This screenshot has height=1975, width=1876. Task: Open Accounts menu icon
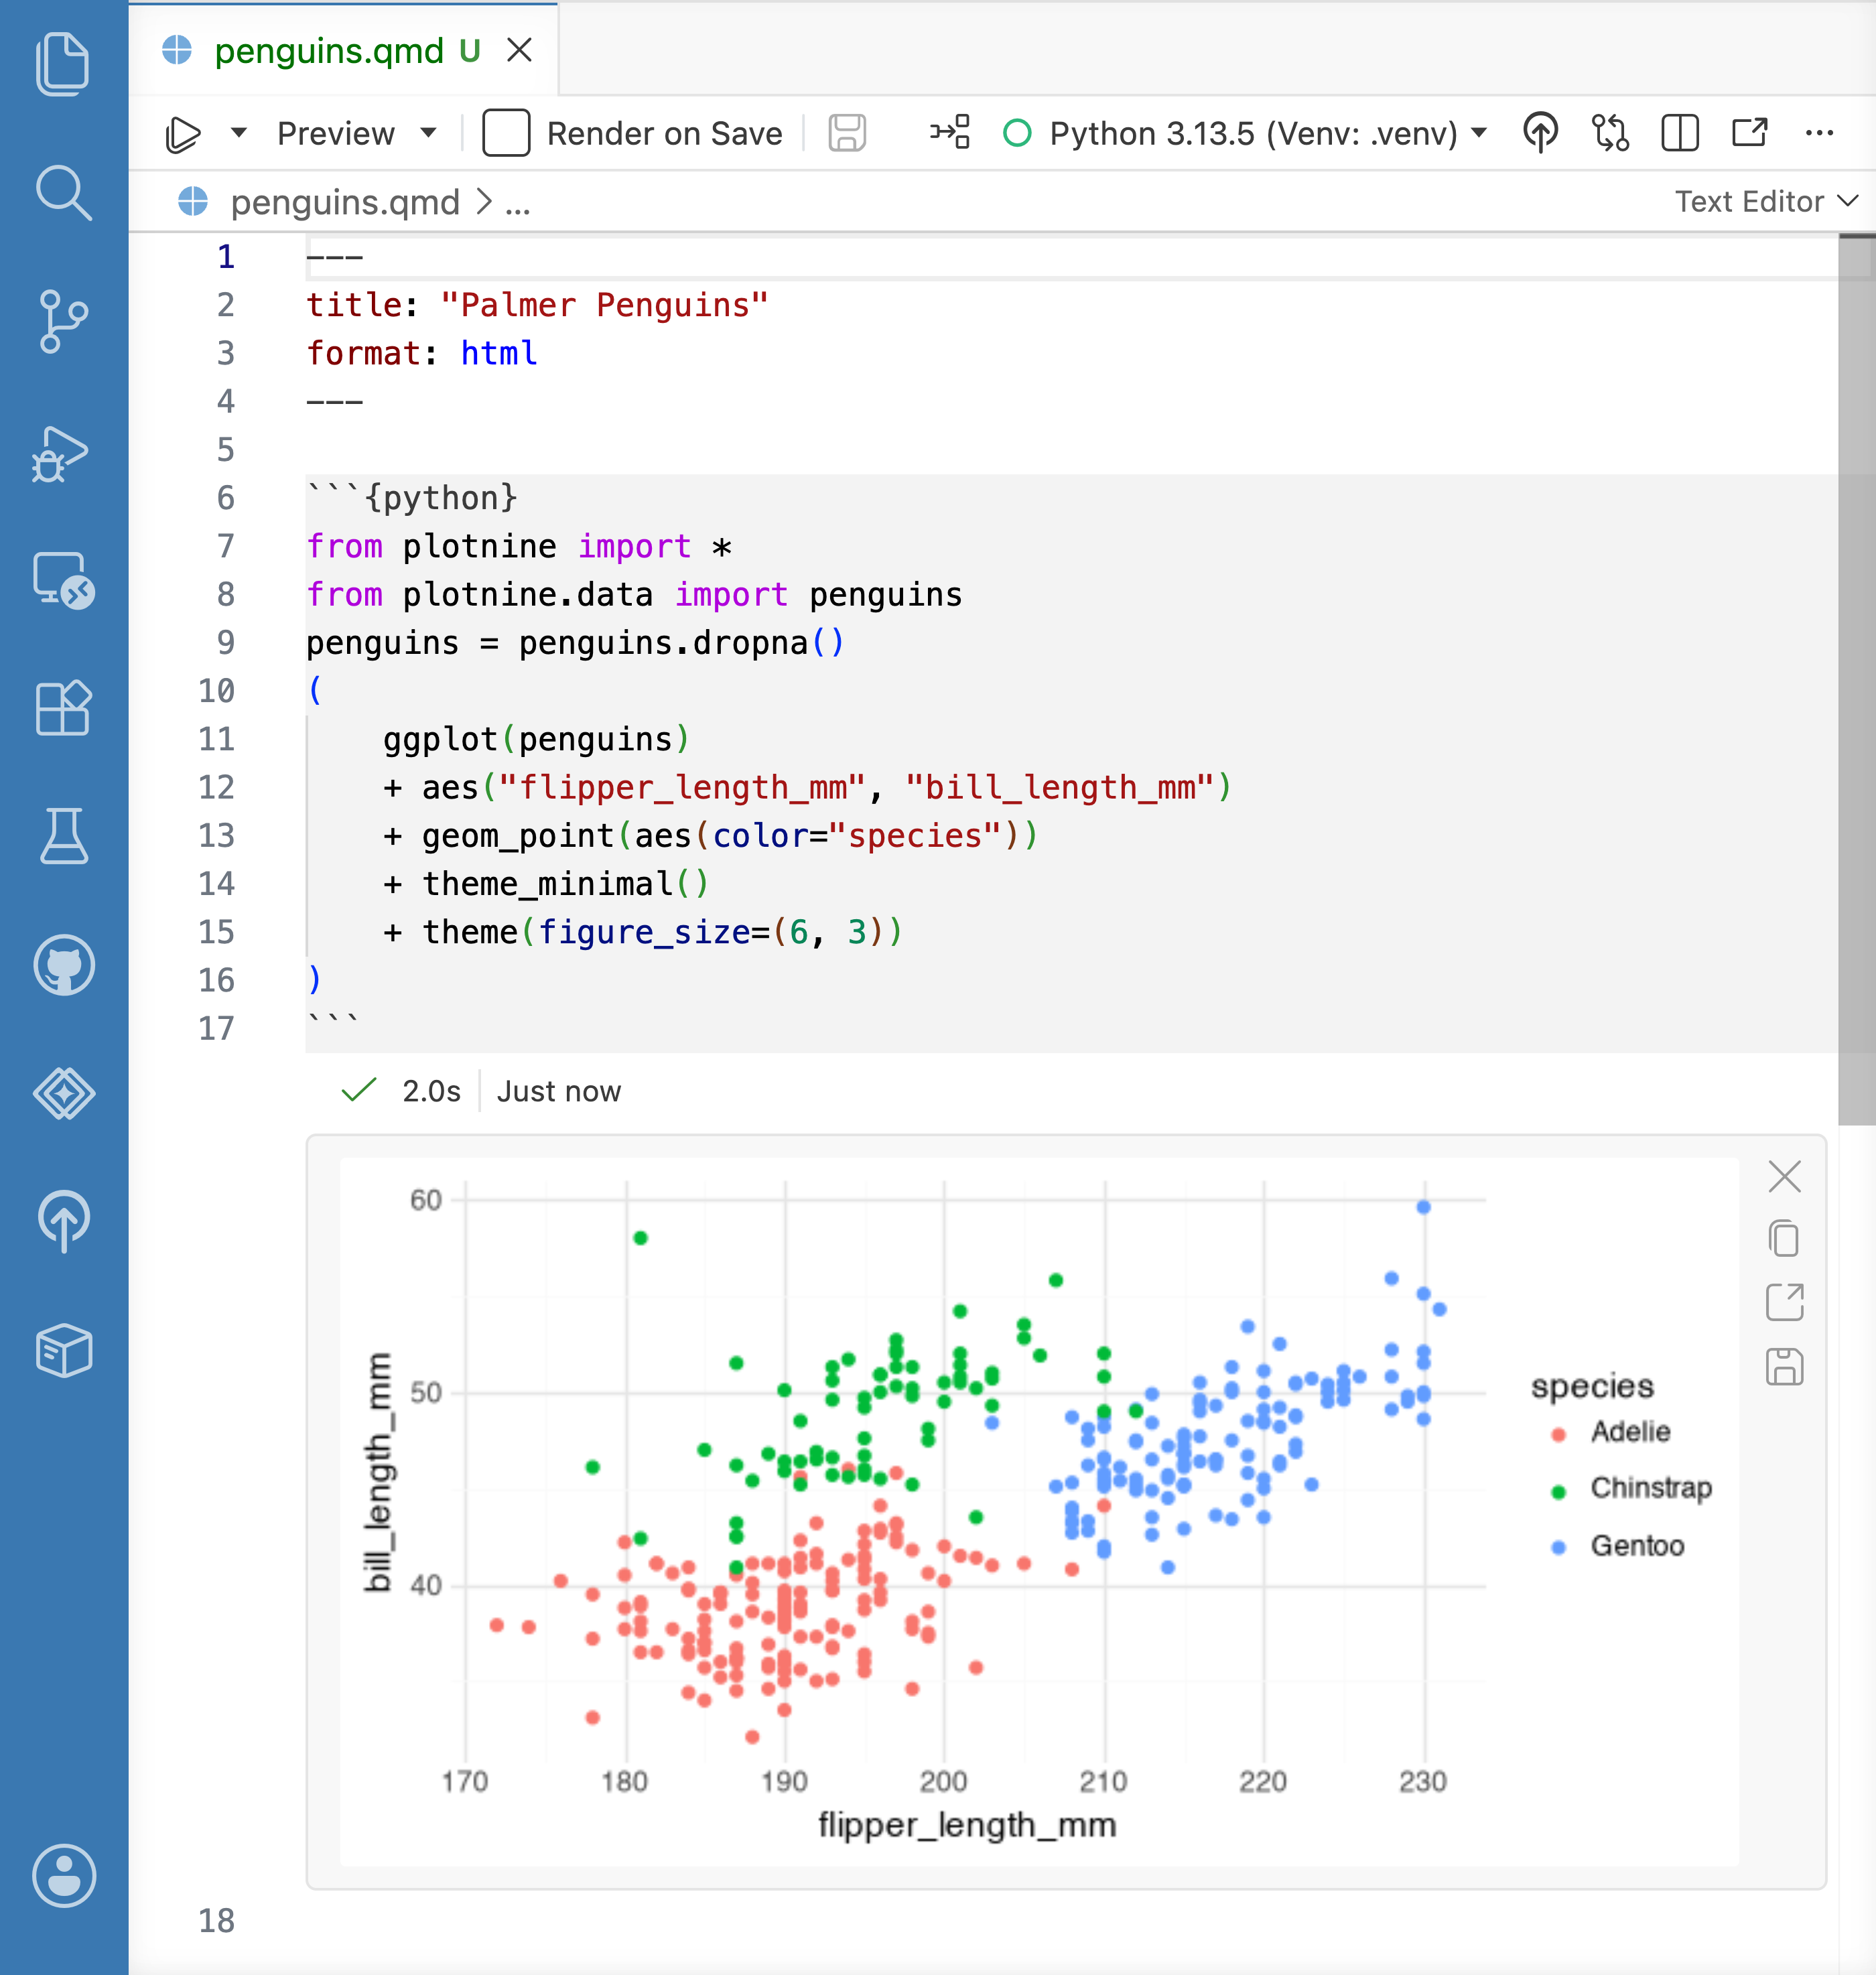(x=63, y=1876)
